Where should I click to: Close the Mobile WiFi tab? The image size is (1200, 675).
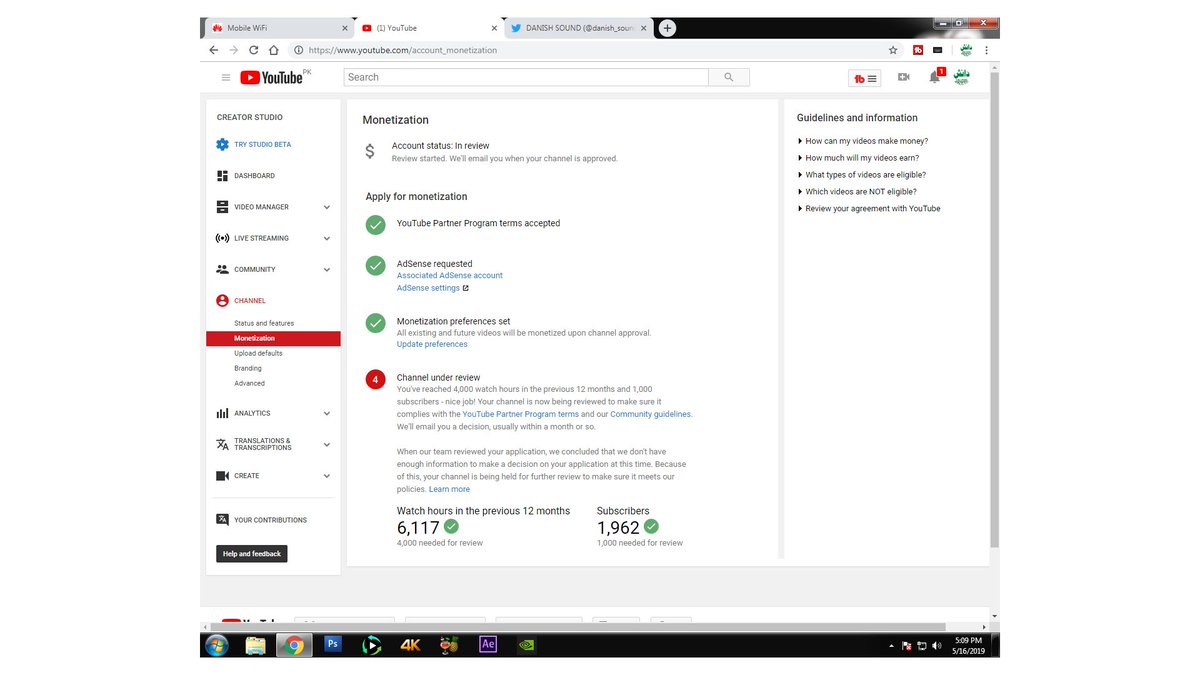pos(345,28)
